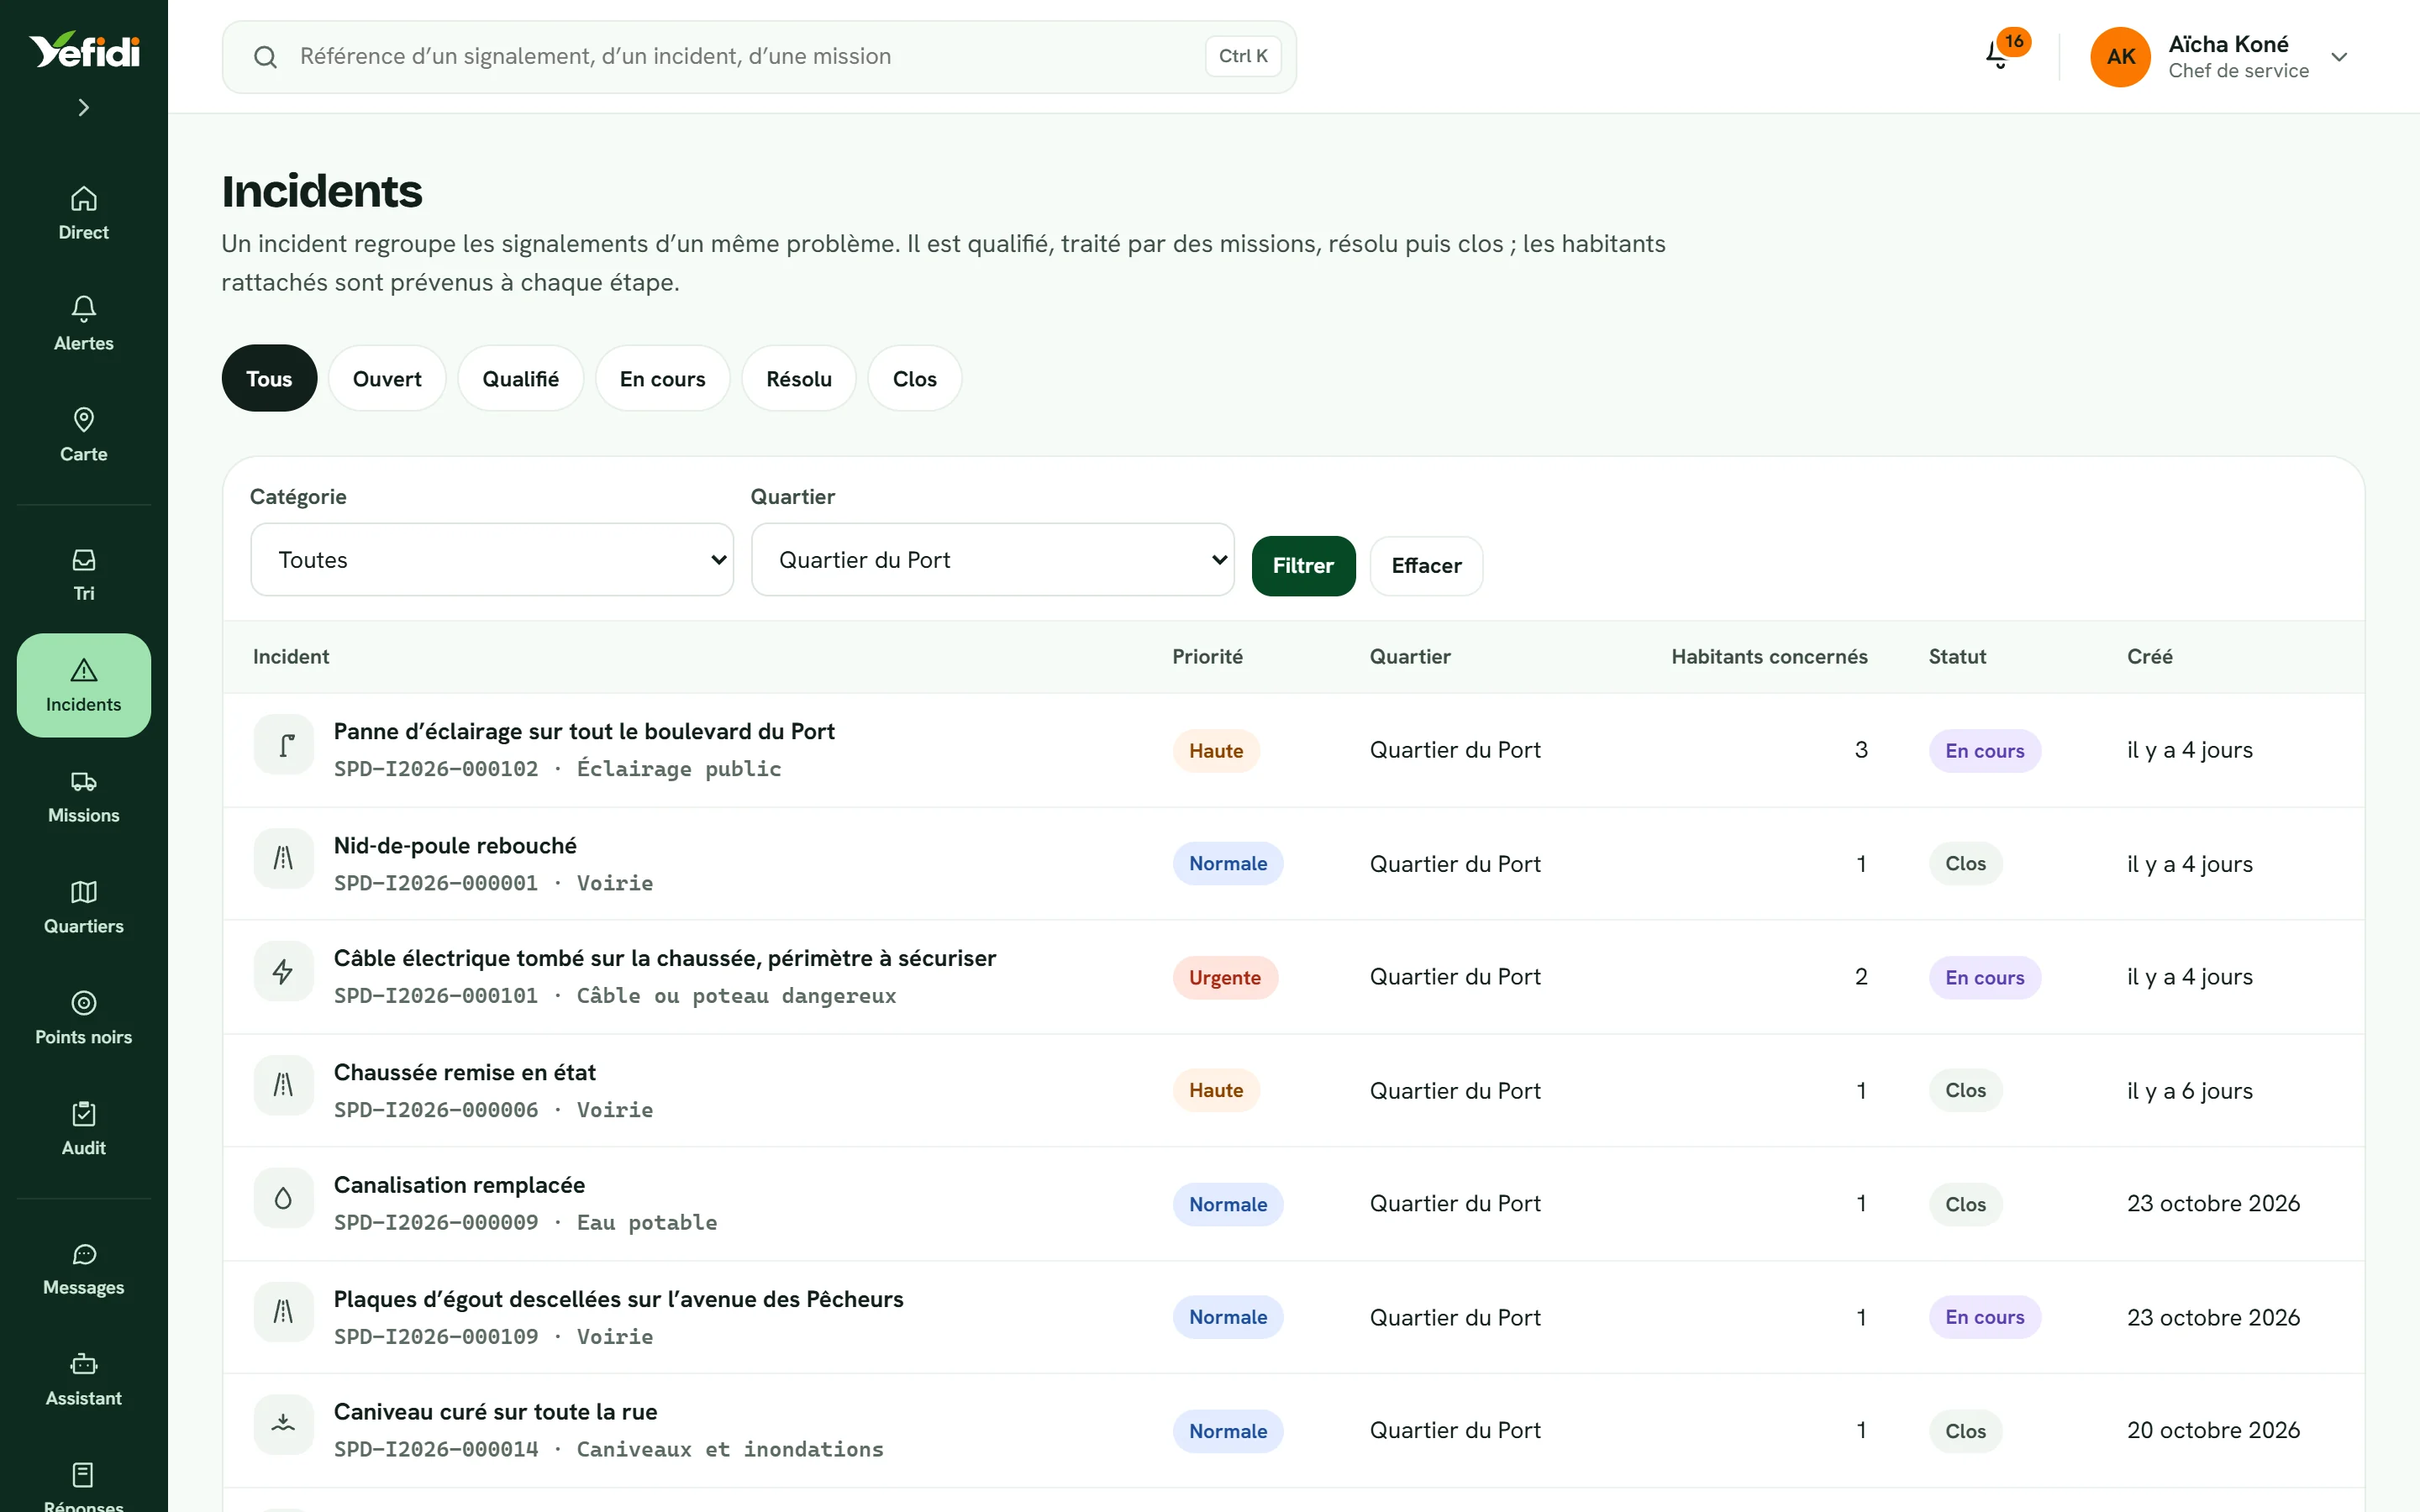Switch to the Résolu status tab

[x=798, y=379]
